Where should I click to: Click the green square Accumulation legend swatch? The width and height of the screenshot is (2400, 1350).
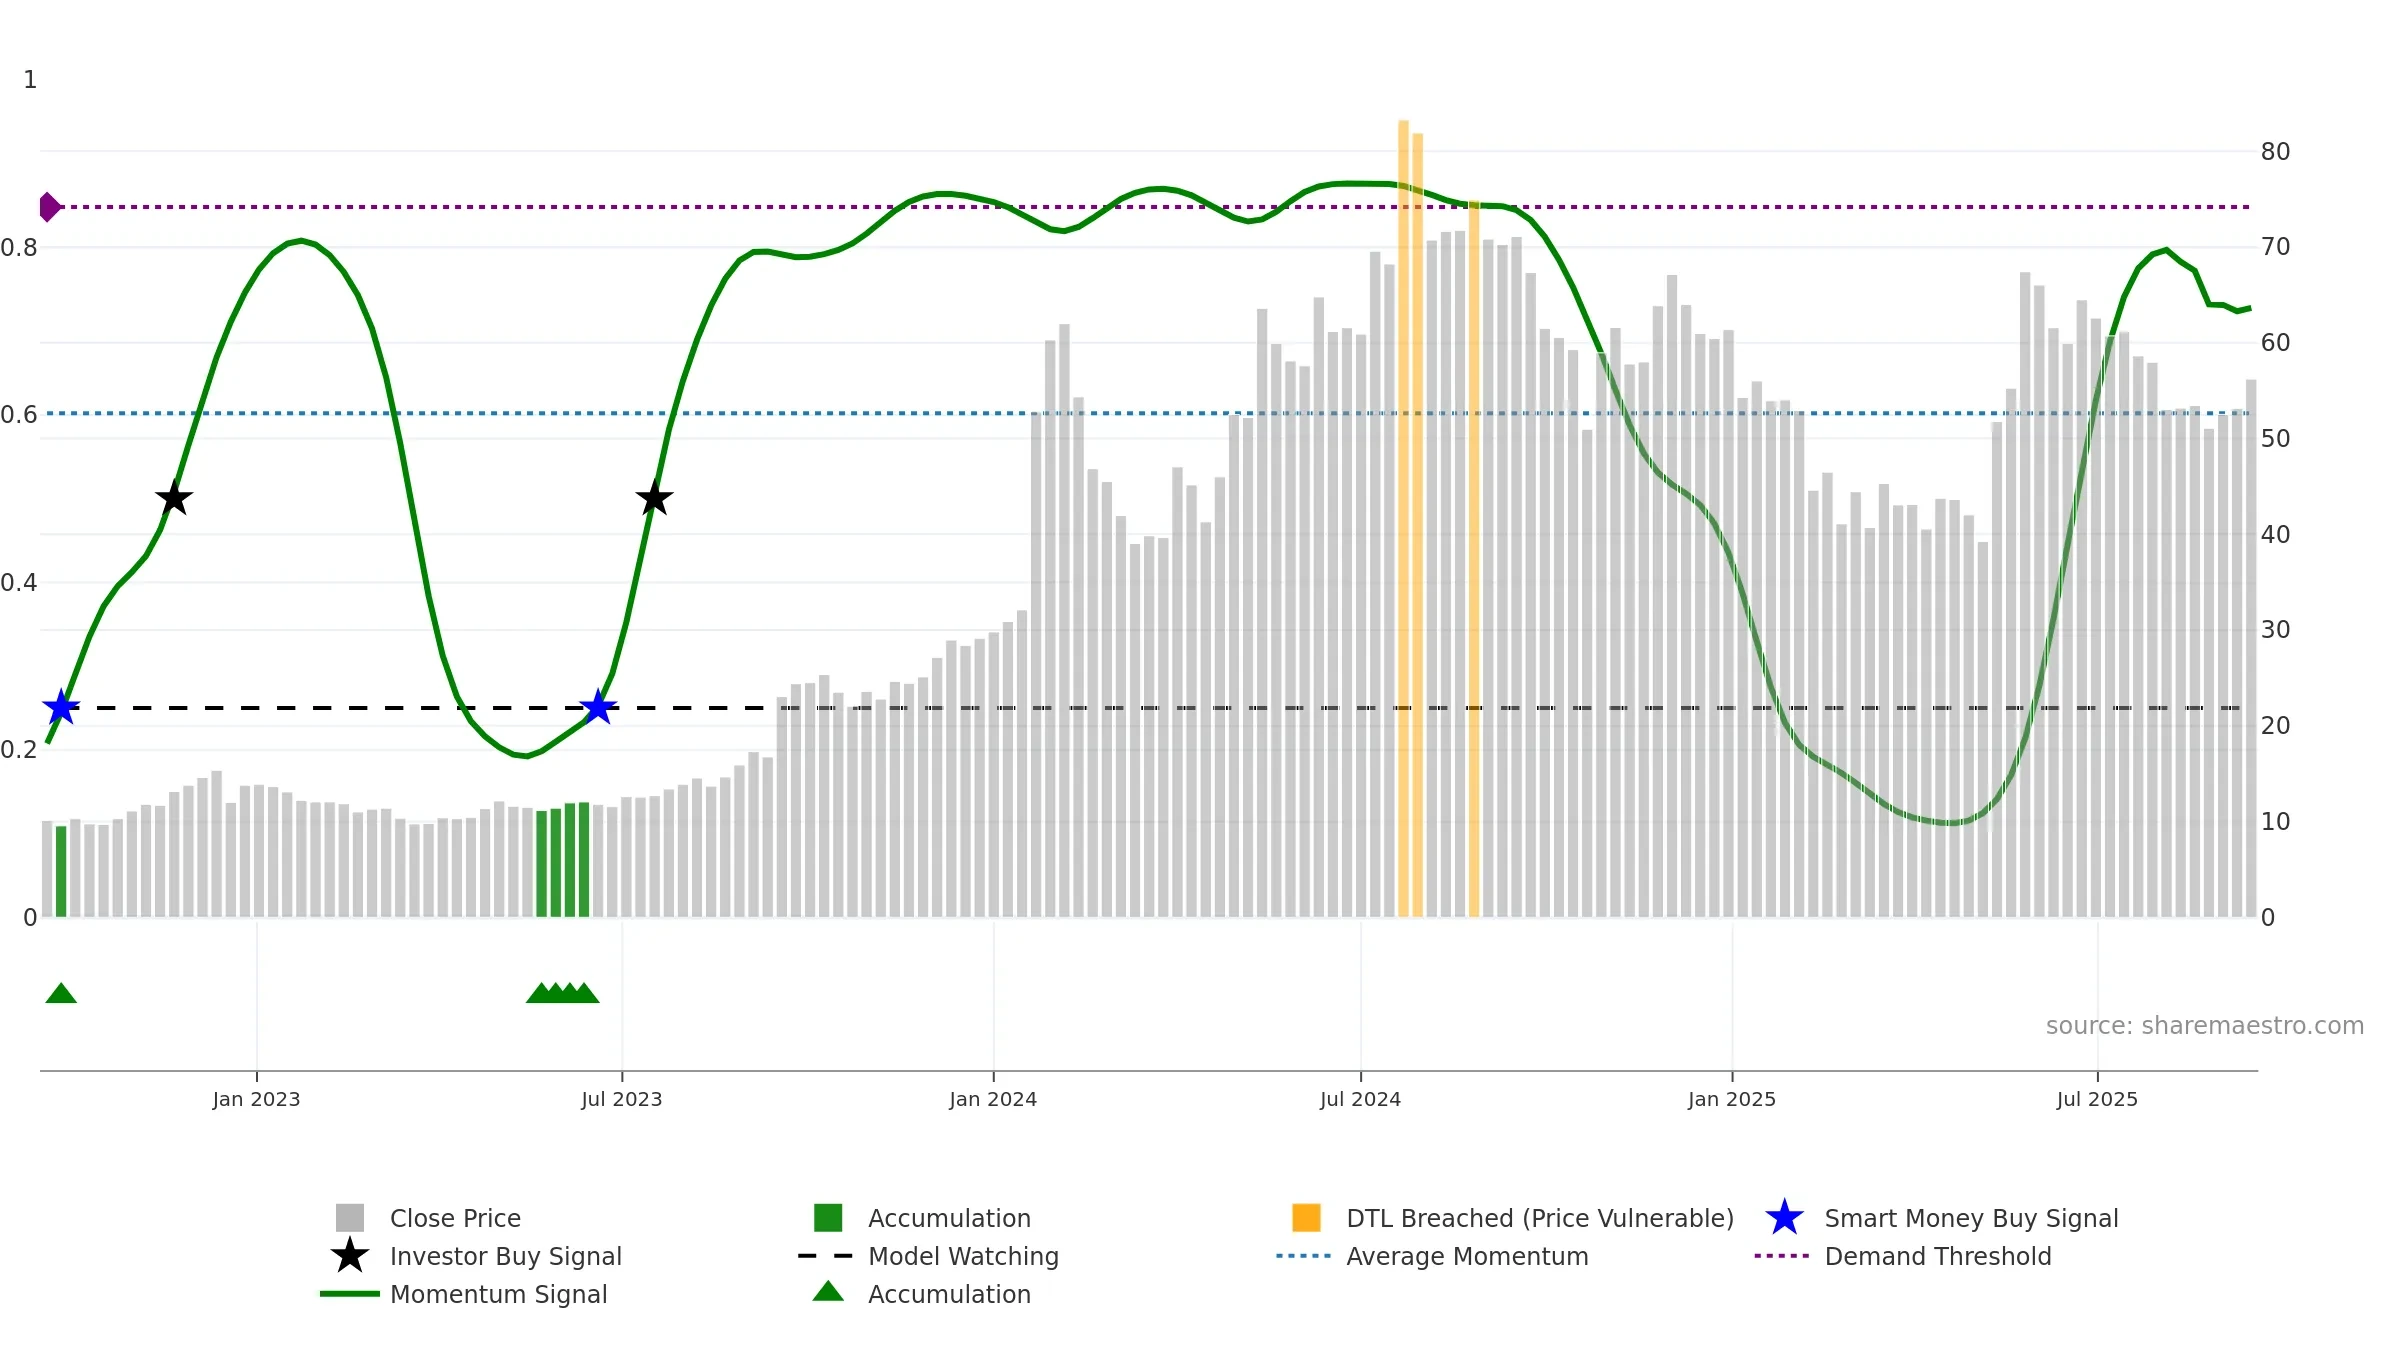(828, 1218)
